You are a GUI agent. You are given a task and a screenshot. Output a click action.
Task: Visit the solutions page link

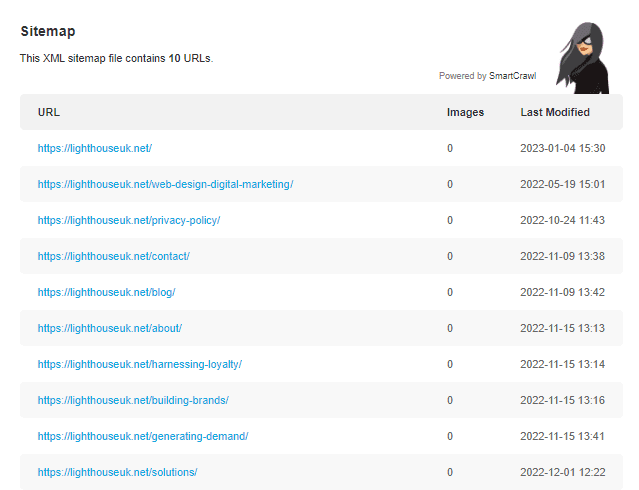tap(117, 472)
